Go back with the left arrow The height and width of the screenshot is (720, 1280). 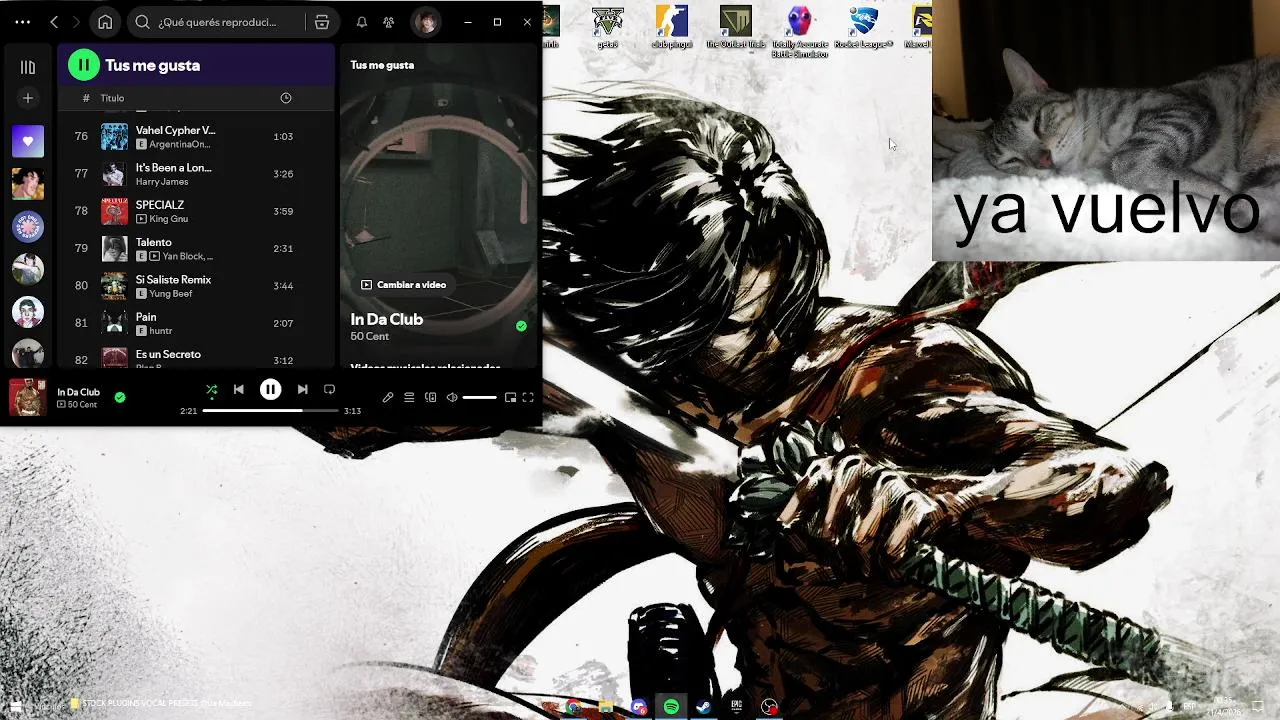(x=54, y=22)
